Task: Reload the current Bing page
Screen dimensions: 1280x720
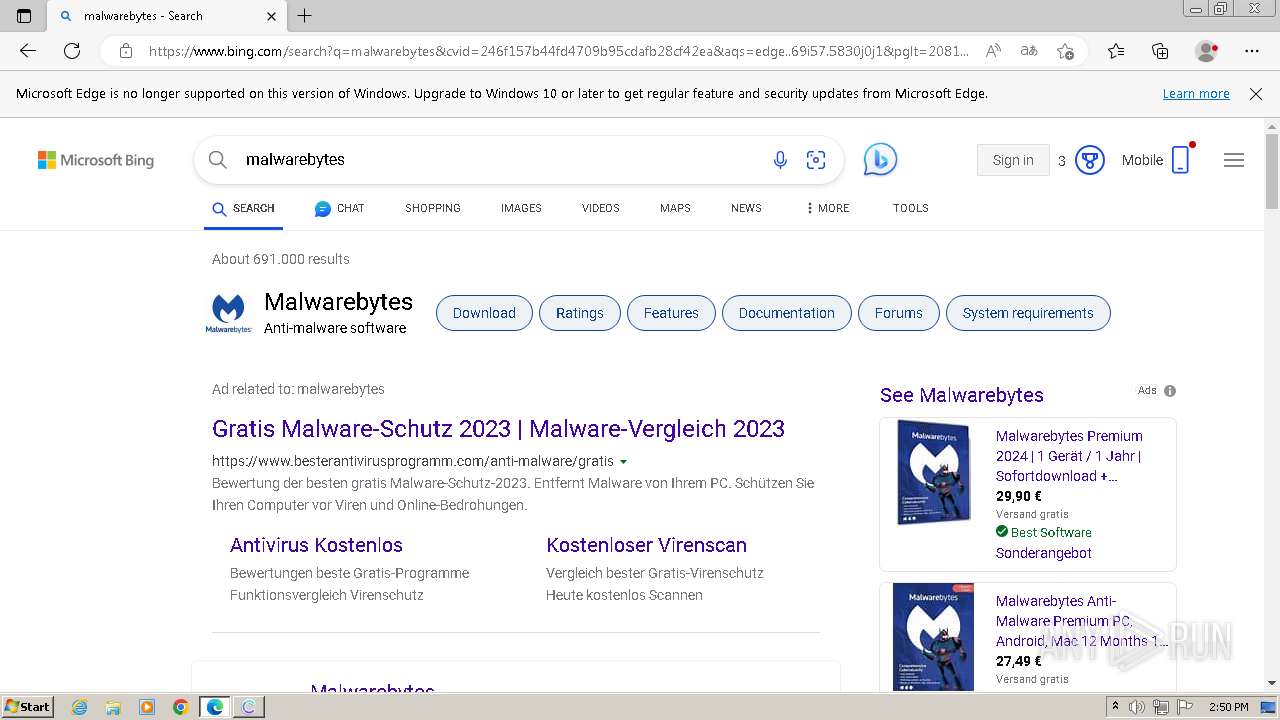Action: click(72, 51)
